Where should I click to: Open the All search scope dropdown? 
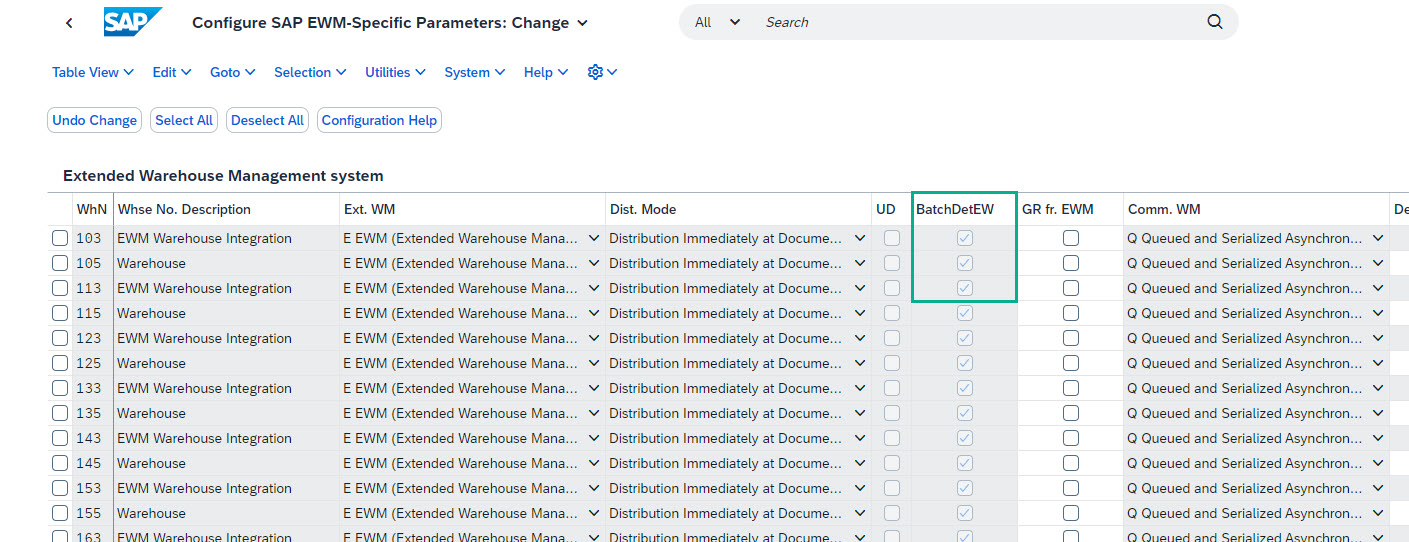pyautogui.click(x=717, y=22)
